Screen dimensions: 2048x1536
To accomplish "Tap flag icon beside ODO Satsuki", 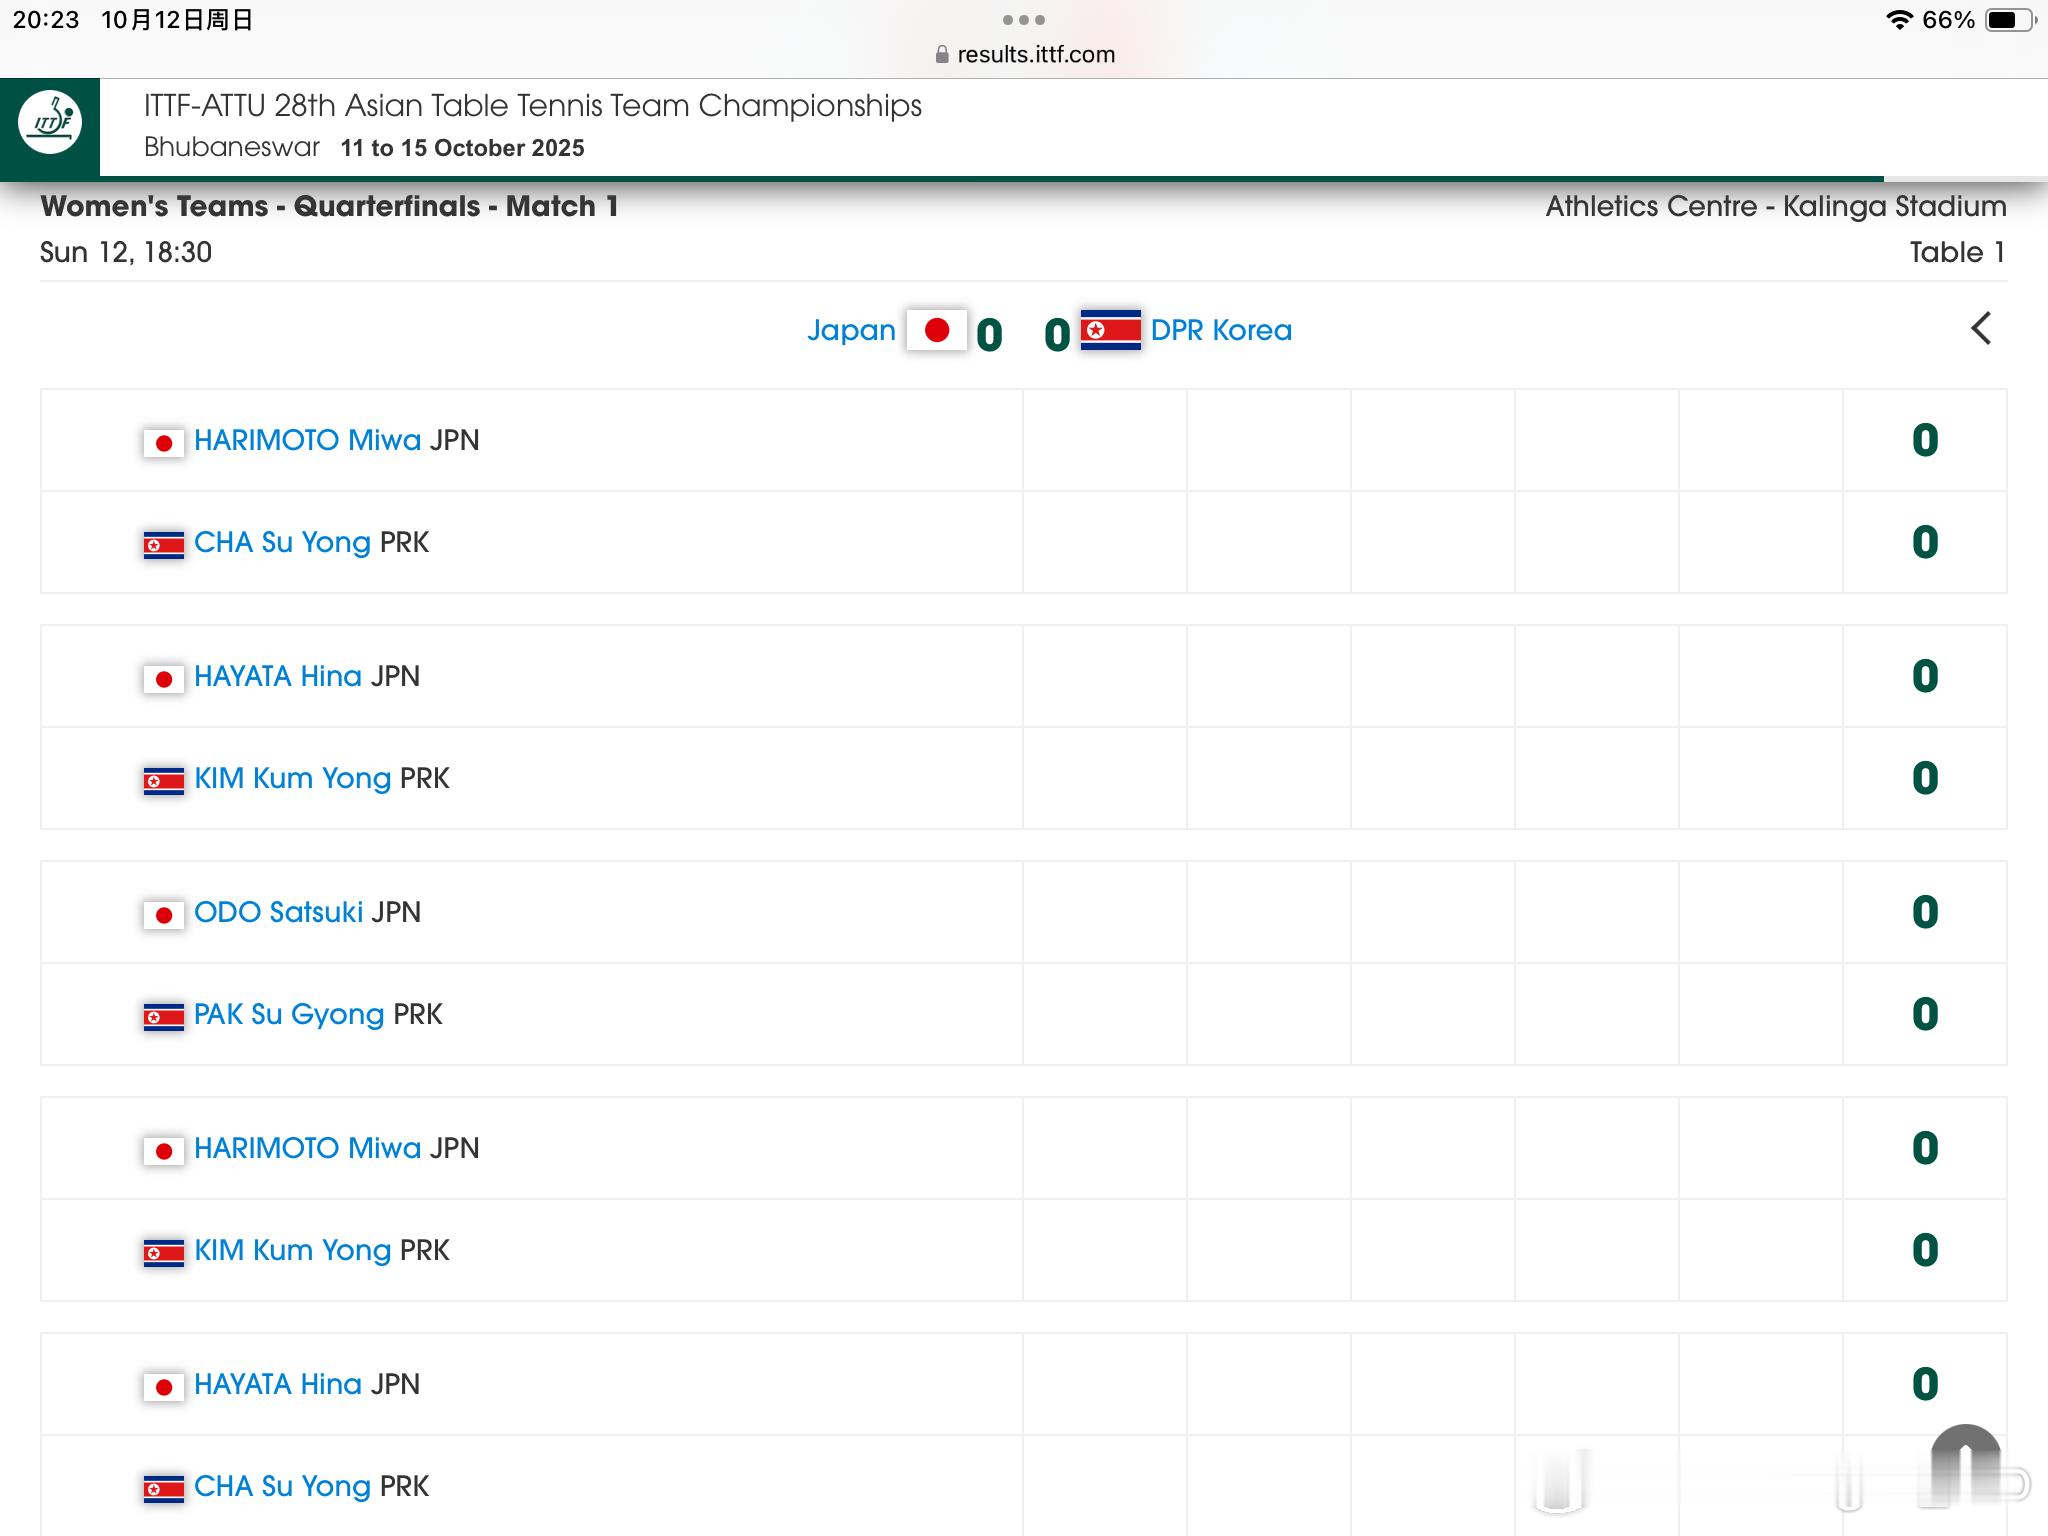I will [x=164, y=914].
